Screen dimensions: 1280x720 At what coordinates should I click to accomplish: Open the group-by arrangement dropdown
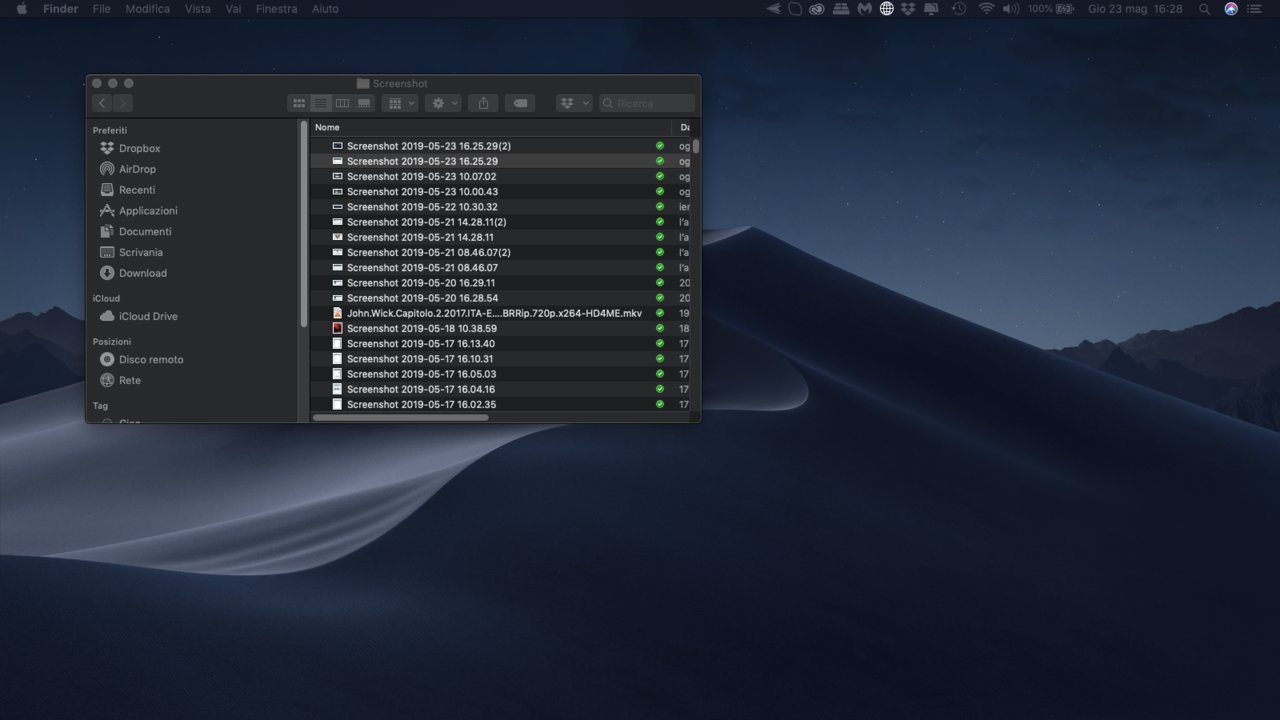tap(401, 103)
